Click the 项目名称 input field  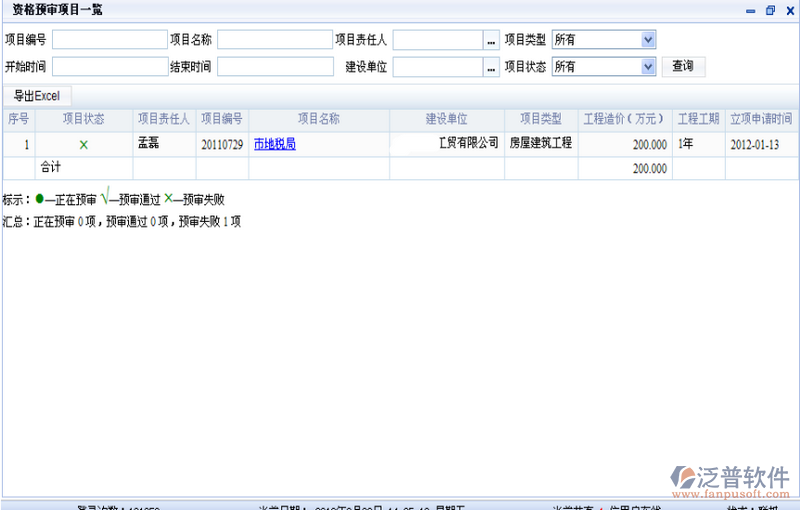click(275, 40)
